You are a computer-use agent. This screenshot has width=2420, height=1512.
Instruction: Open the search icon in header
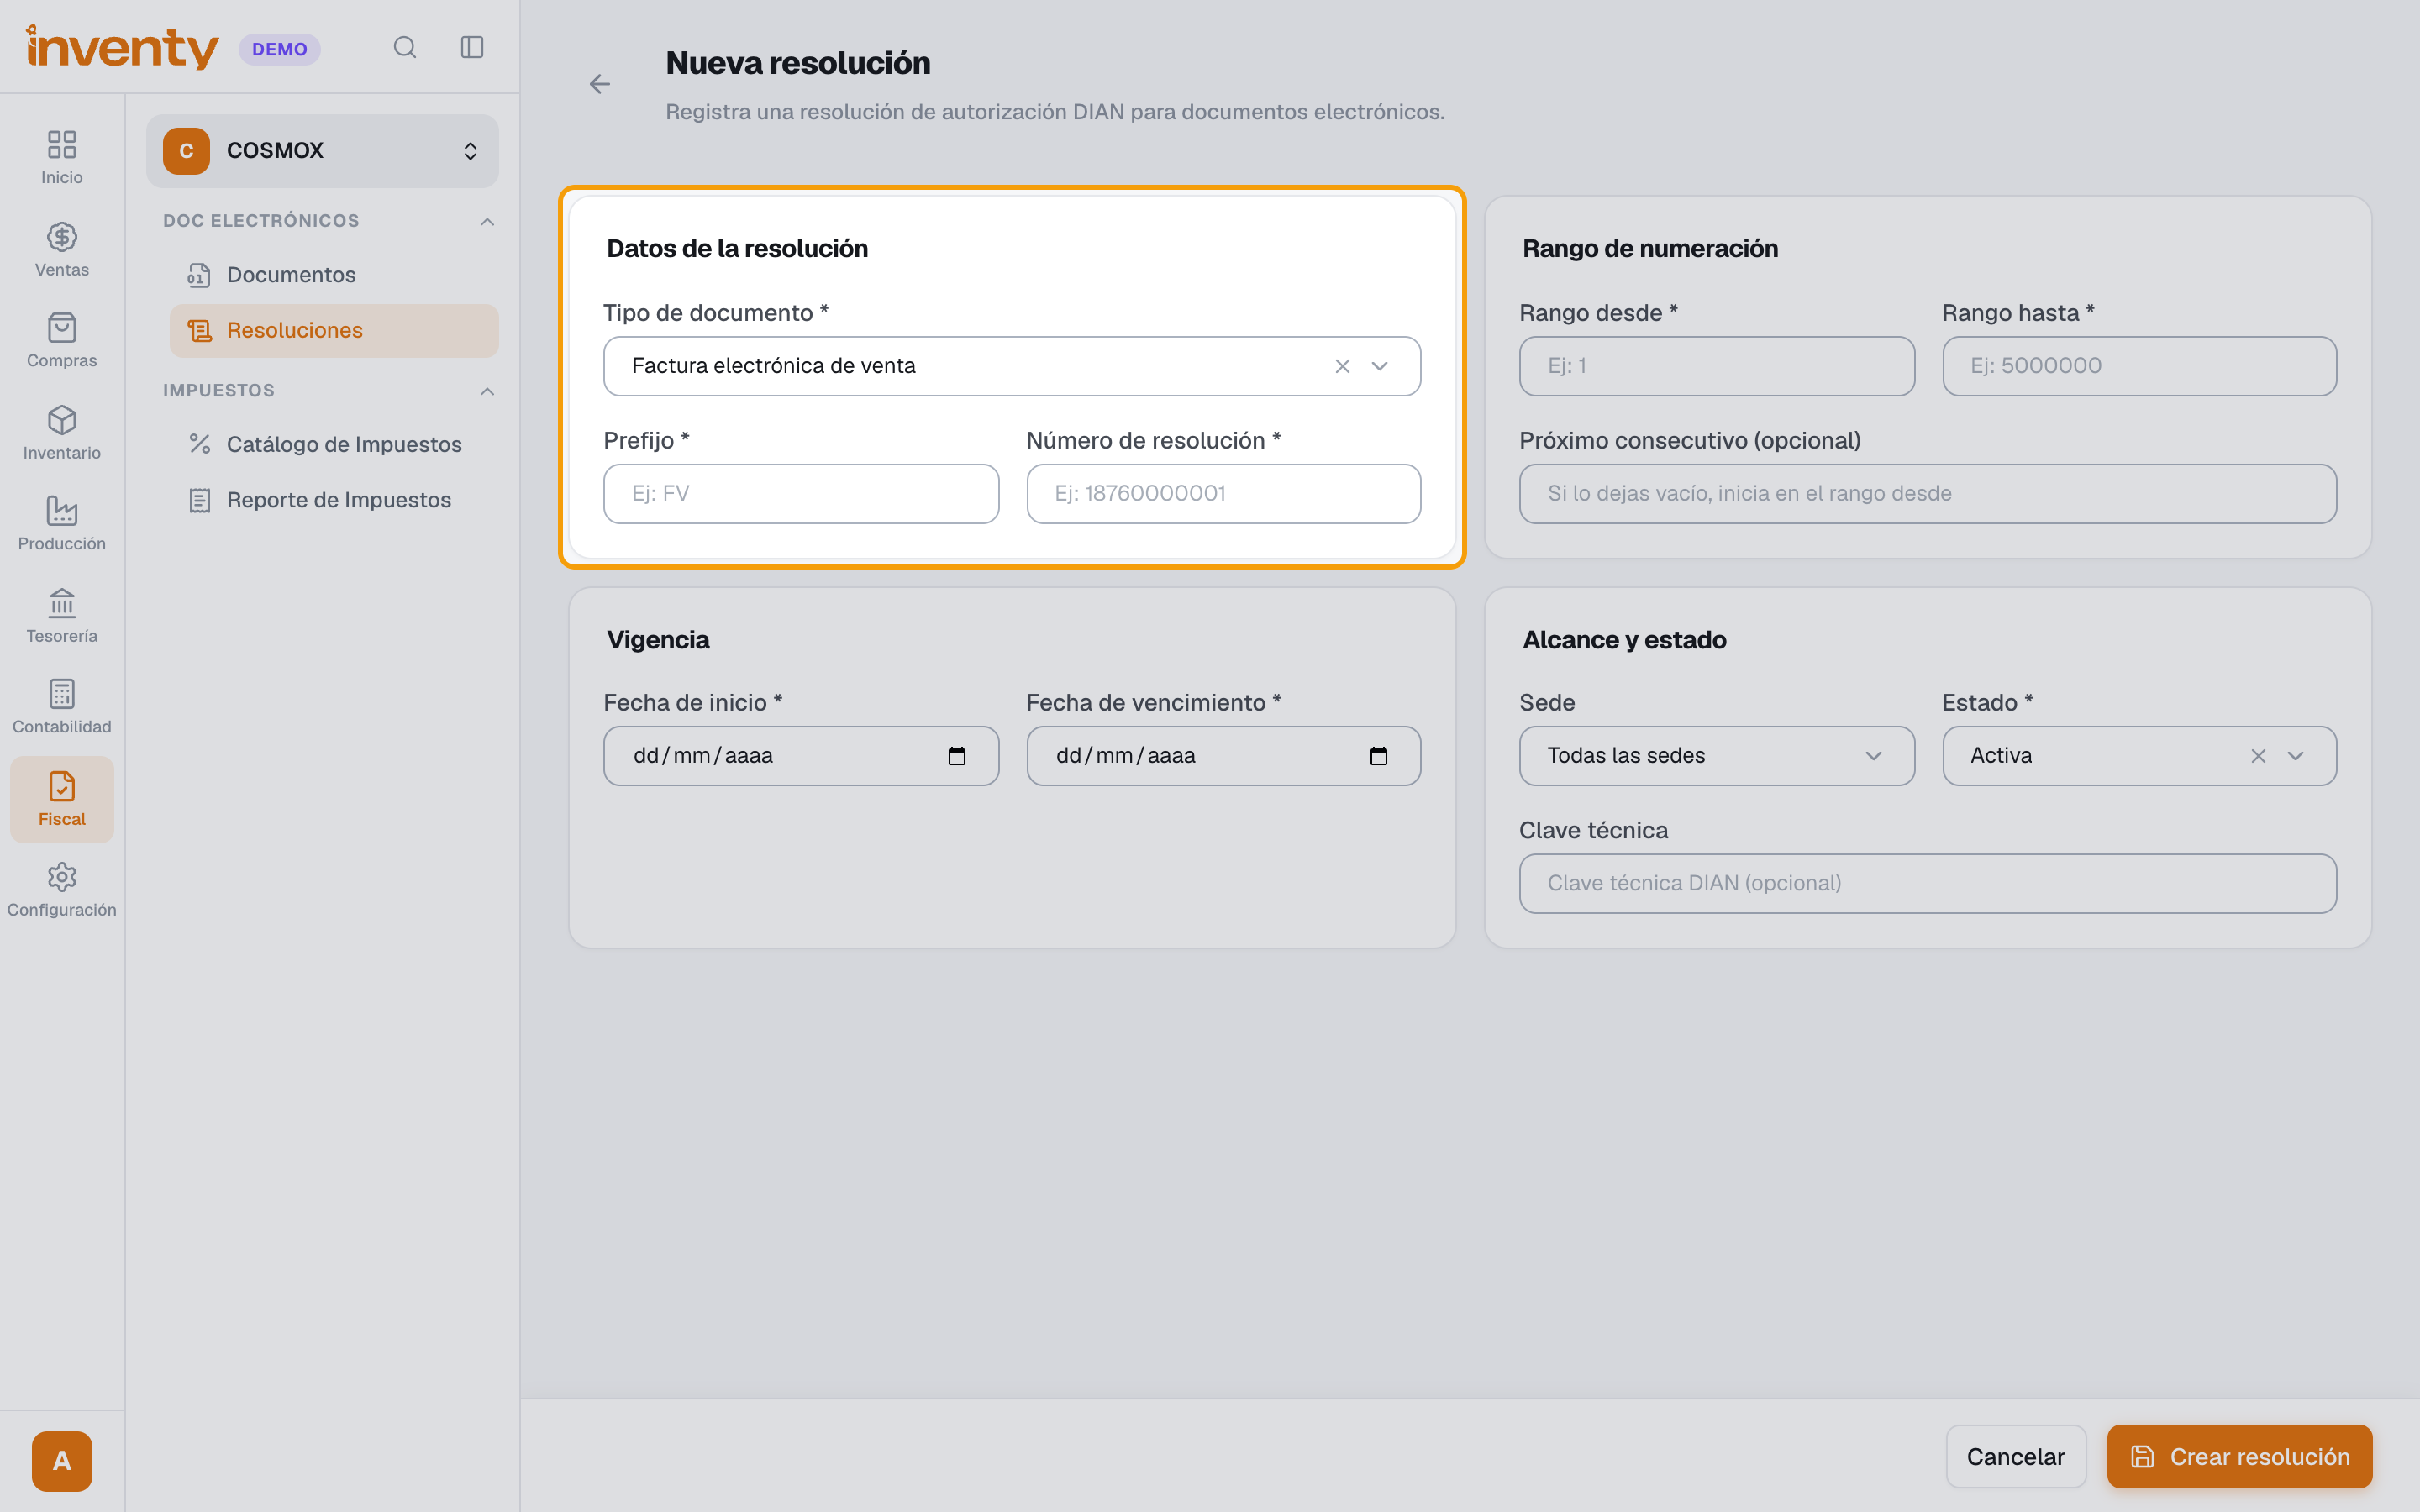pyautogui.click(x=404, y=47)
